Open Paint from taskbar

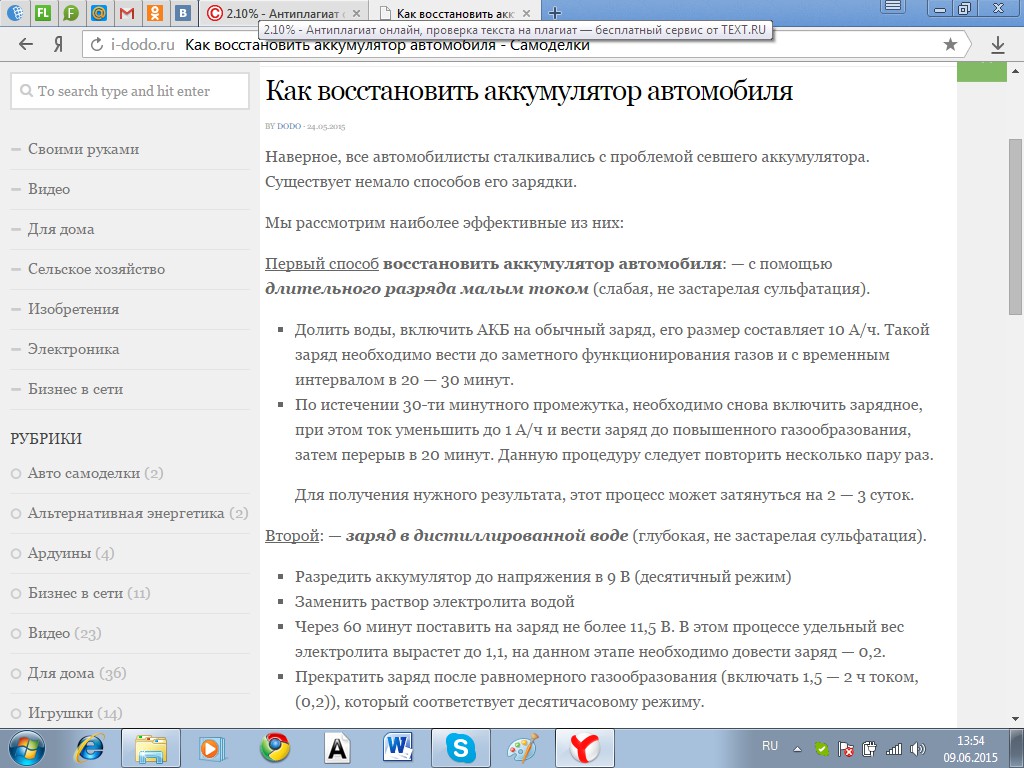[522, 748]
